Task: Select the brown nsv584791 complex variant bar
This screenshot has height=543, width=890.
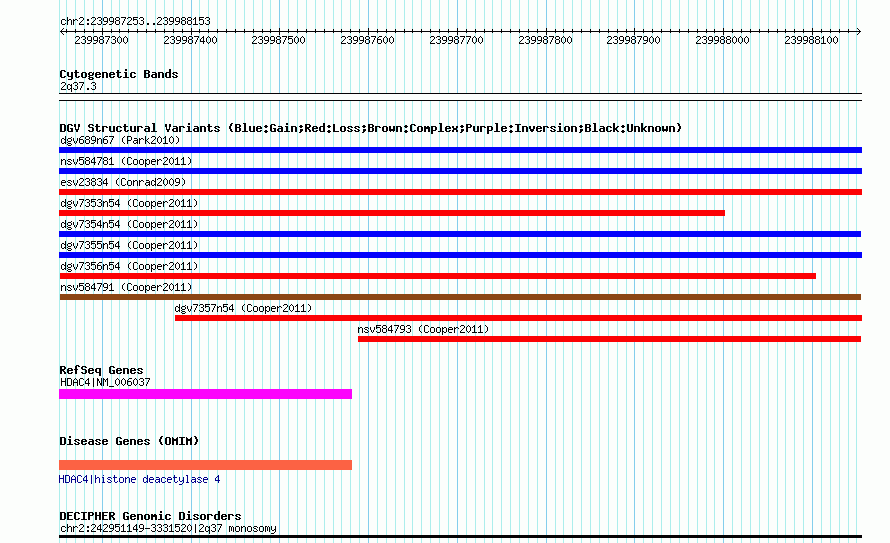Action: 460,297
